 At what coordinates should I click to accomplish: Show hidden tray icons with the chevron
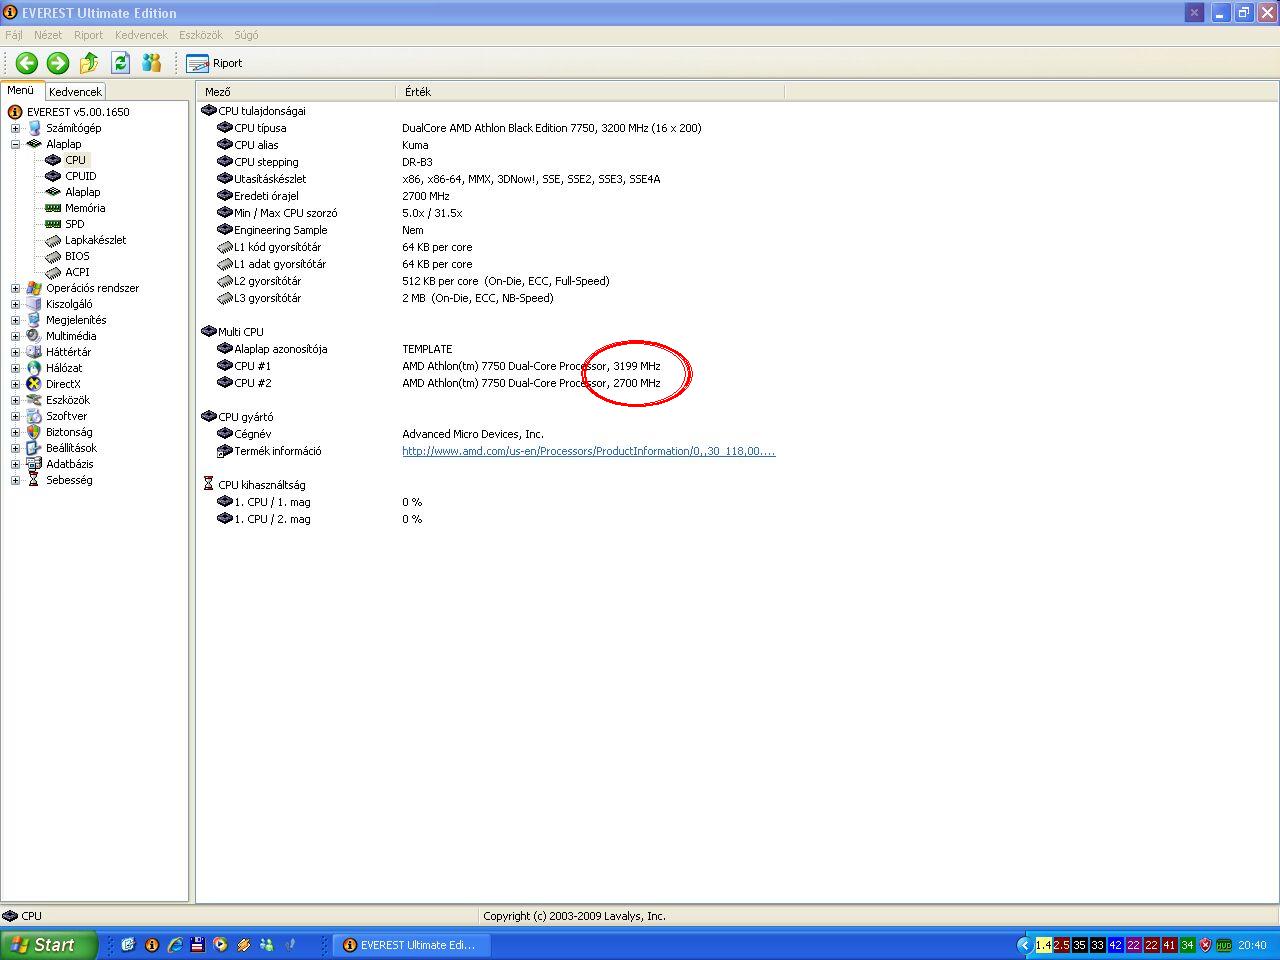[x=1024, y=945]
